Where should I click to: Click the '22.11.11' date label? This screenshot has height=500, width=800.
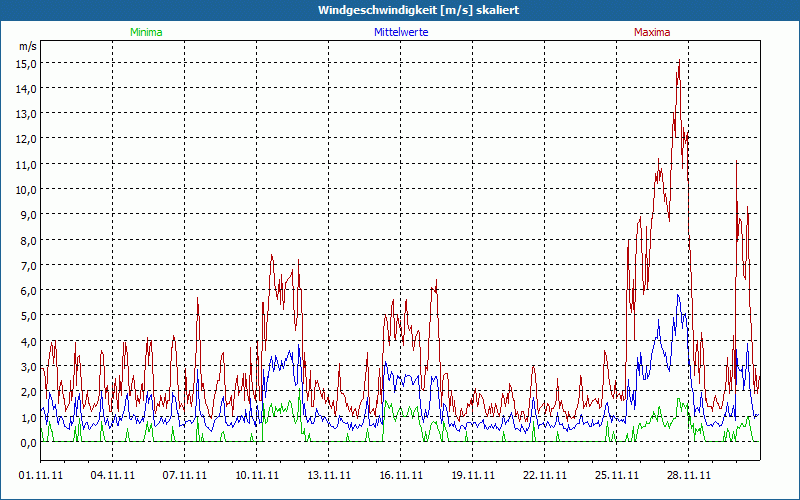point(544,475)
